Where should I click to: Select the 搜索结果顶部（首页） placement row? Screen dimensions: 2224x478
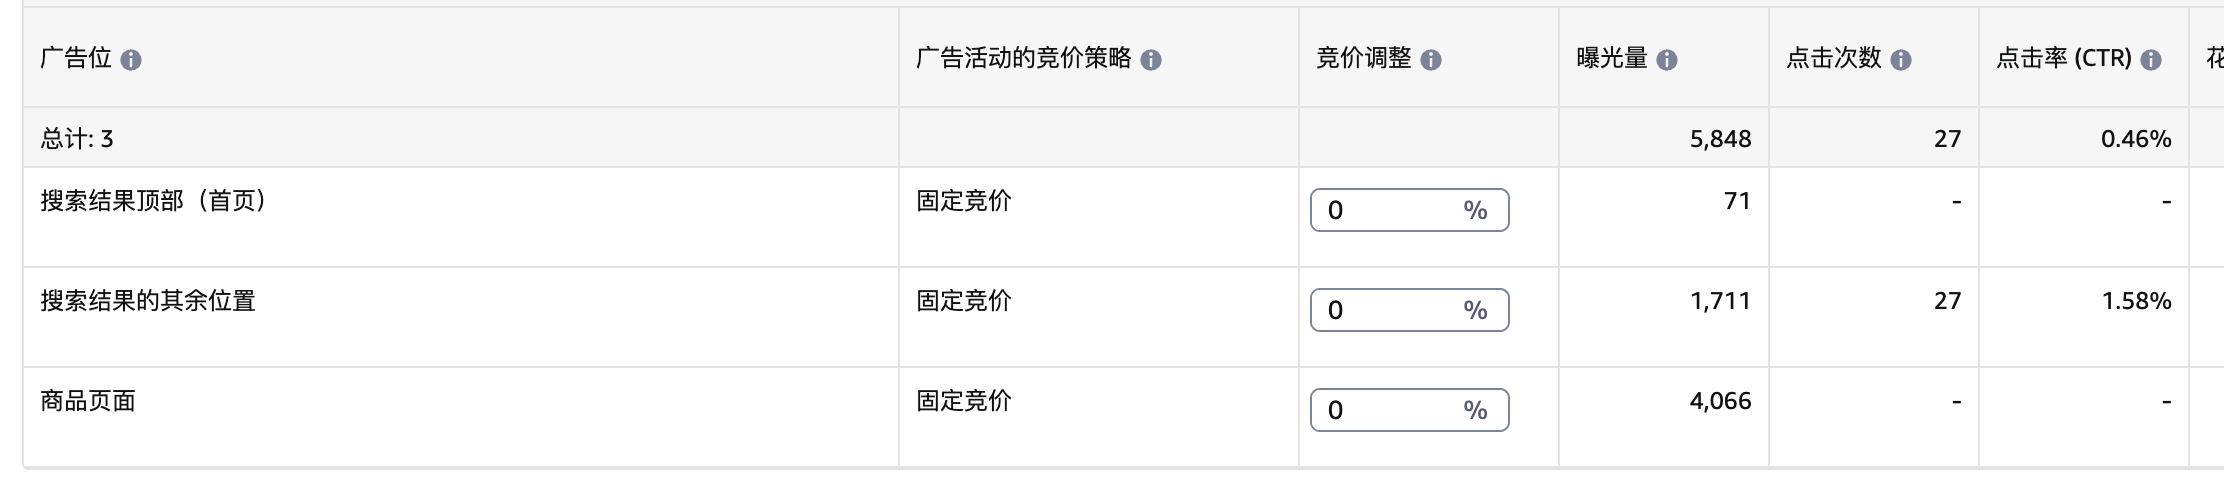(156, 201)
